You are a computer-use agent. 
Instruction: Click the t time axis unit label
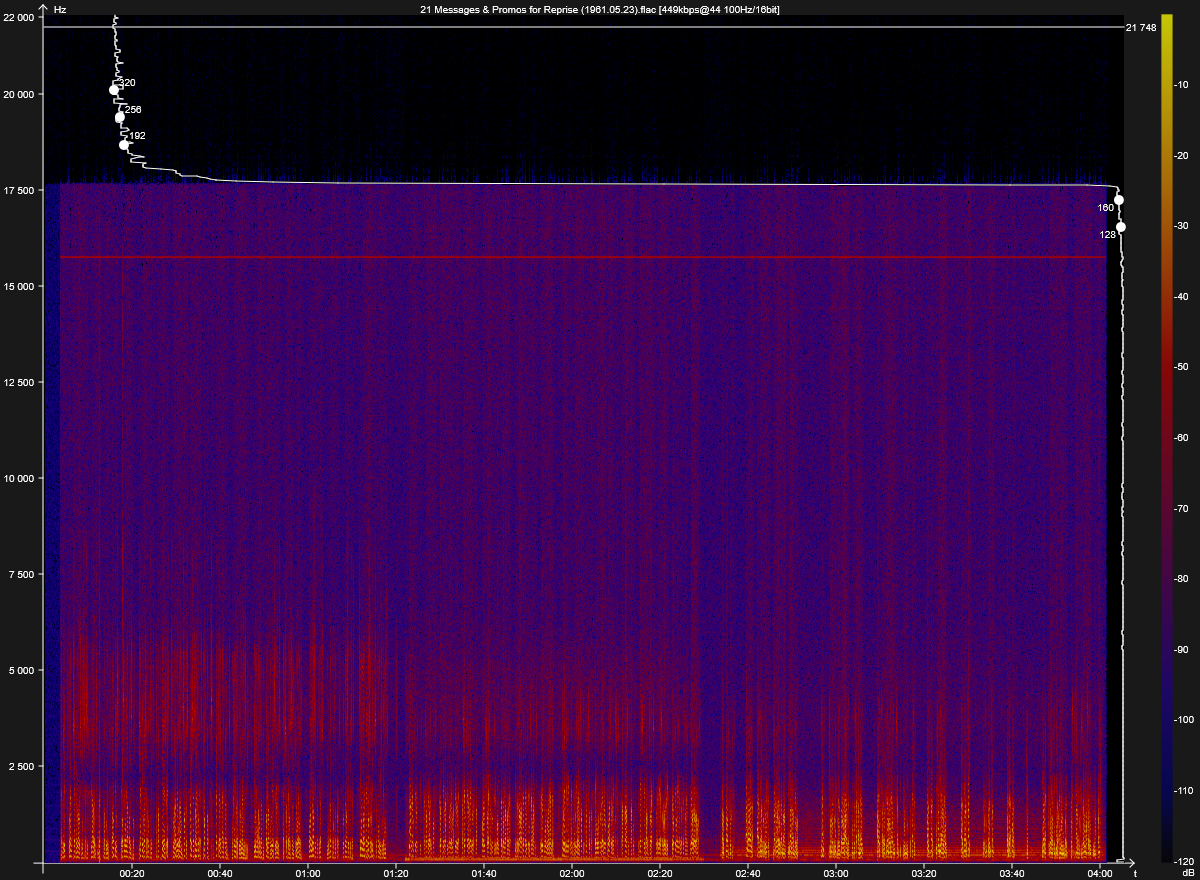[1134, 872]
